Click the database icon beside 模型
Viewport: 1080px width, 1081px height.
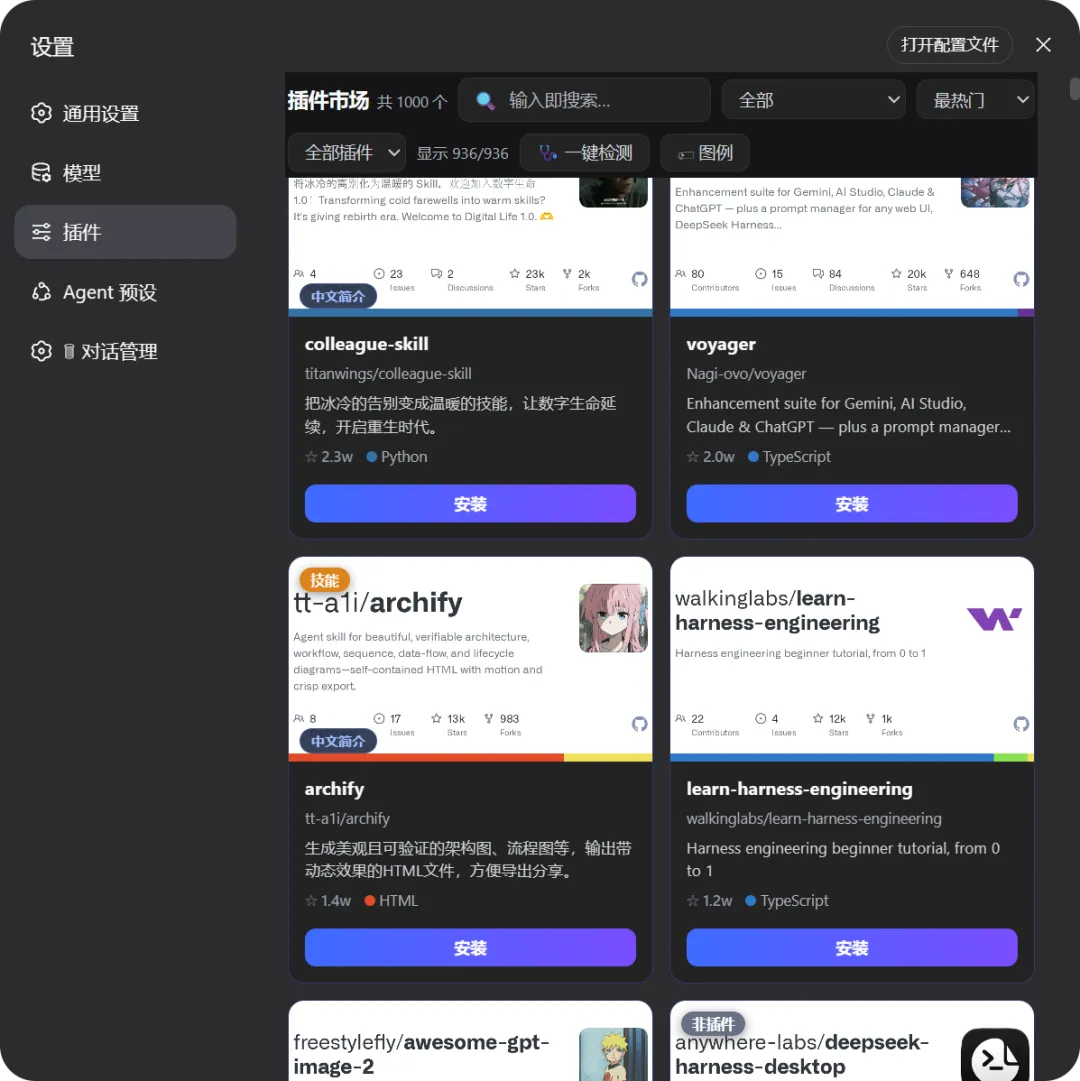(41, 172)
